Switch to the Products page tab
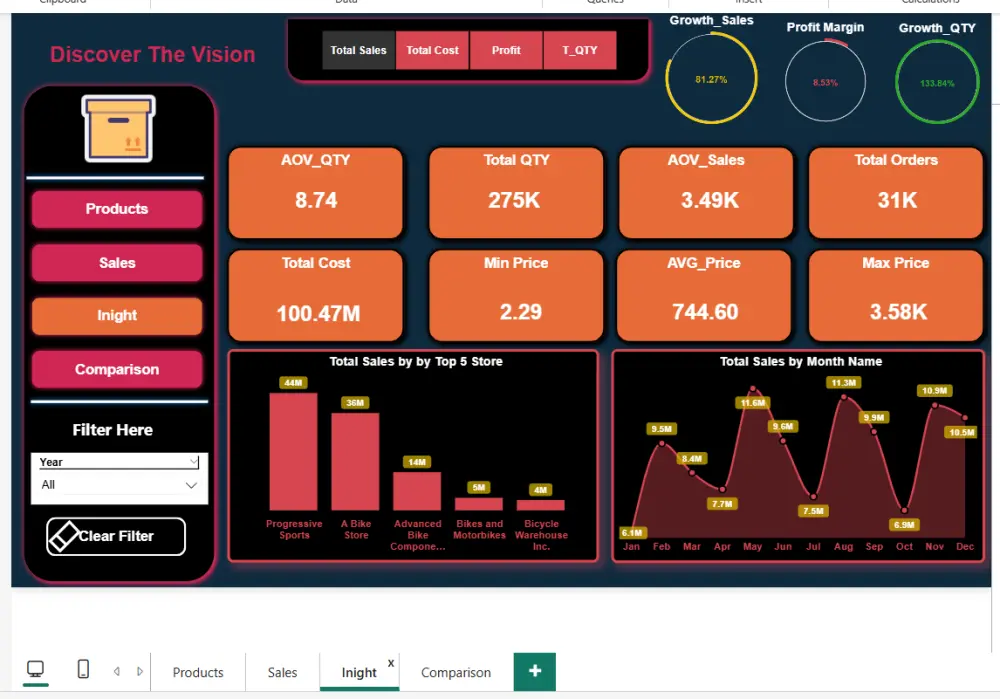This screenshot has width=1000, height=699. 197,671
